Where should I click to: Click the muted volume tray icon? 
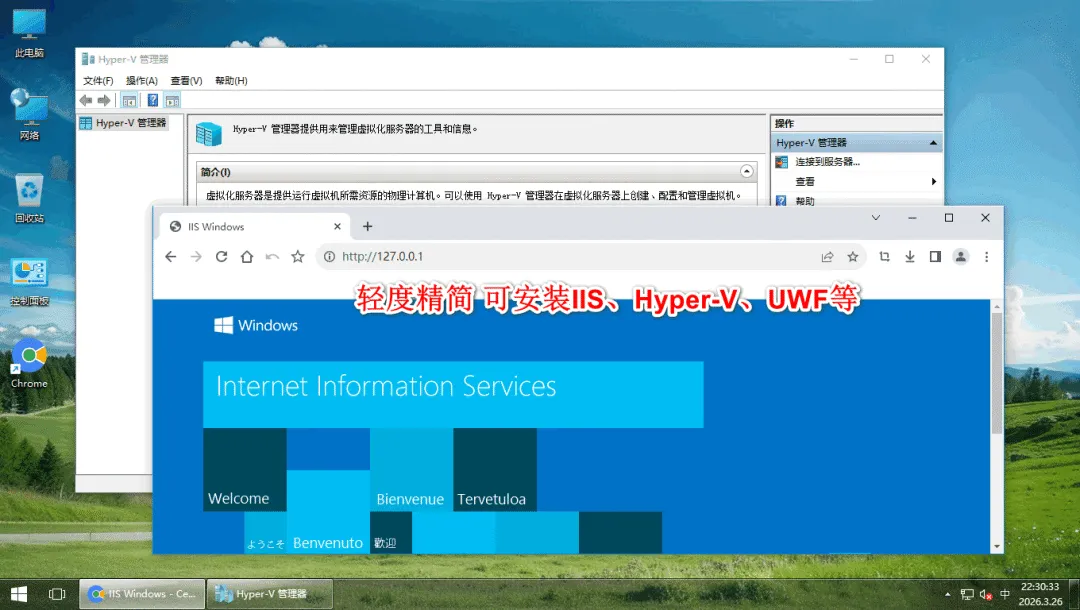pyautogui.click(x=986, y=594)
